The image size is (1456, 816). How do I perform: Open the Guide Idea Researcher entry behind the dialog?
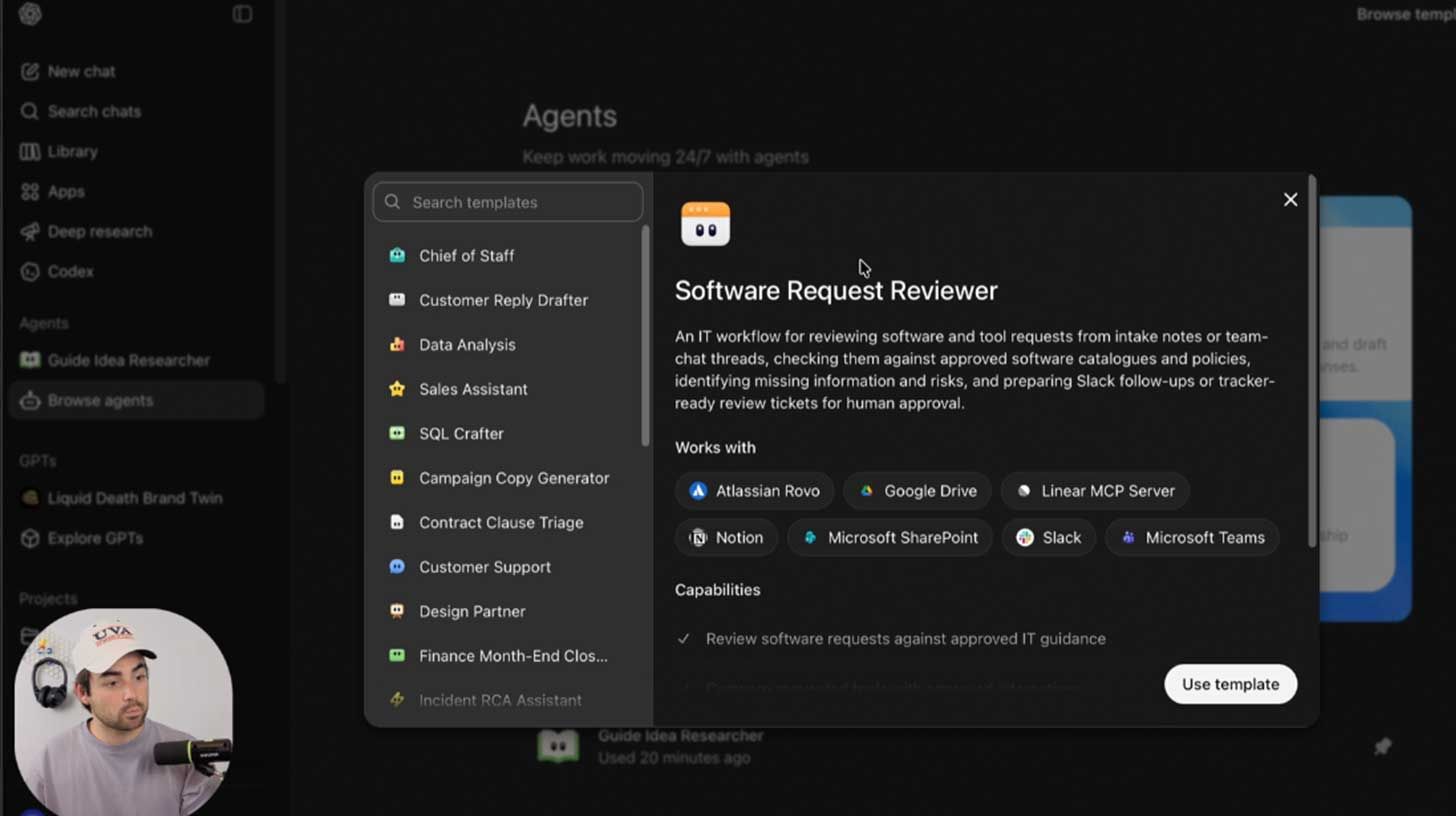[680, 746]
